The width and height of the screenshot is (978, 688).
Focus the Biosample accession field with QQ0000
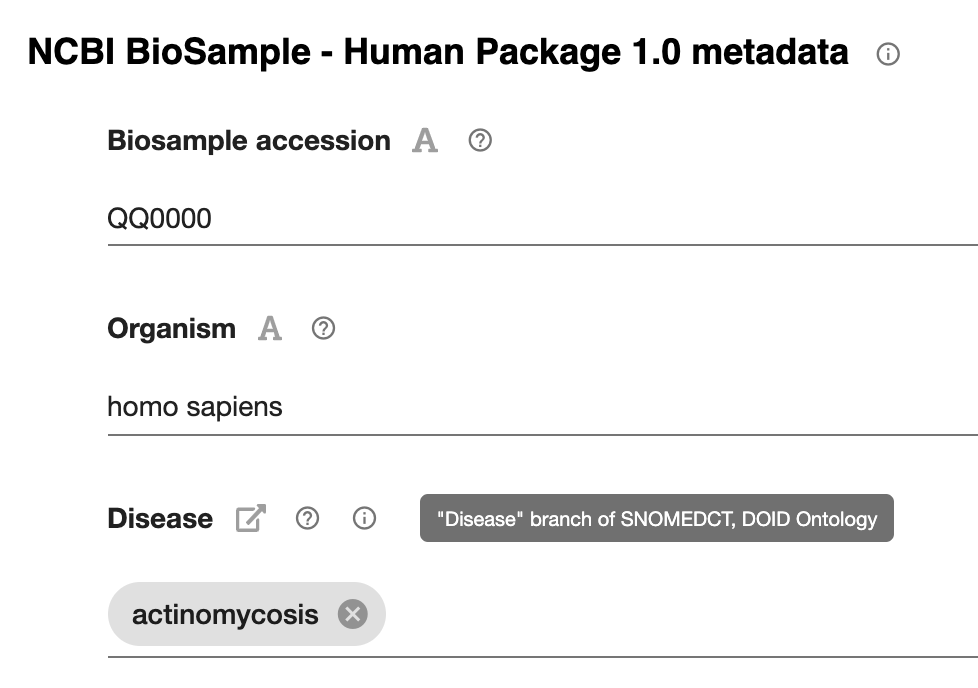543,218
